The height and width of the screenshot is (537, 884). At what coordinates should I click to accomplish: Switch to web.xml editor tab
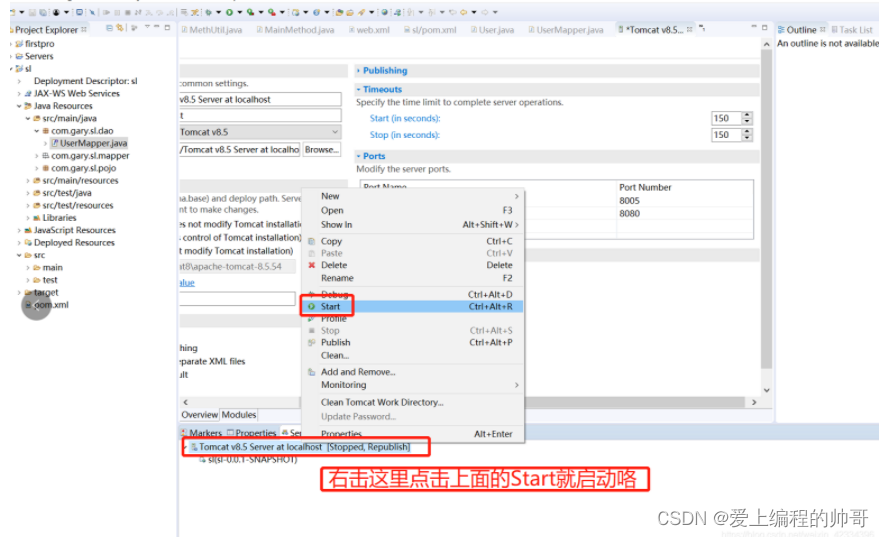click(x=369, y=30)
